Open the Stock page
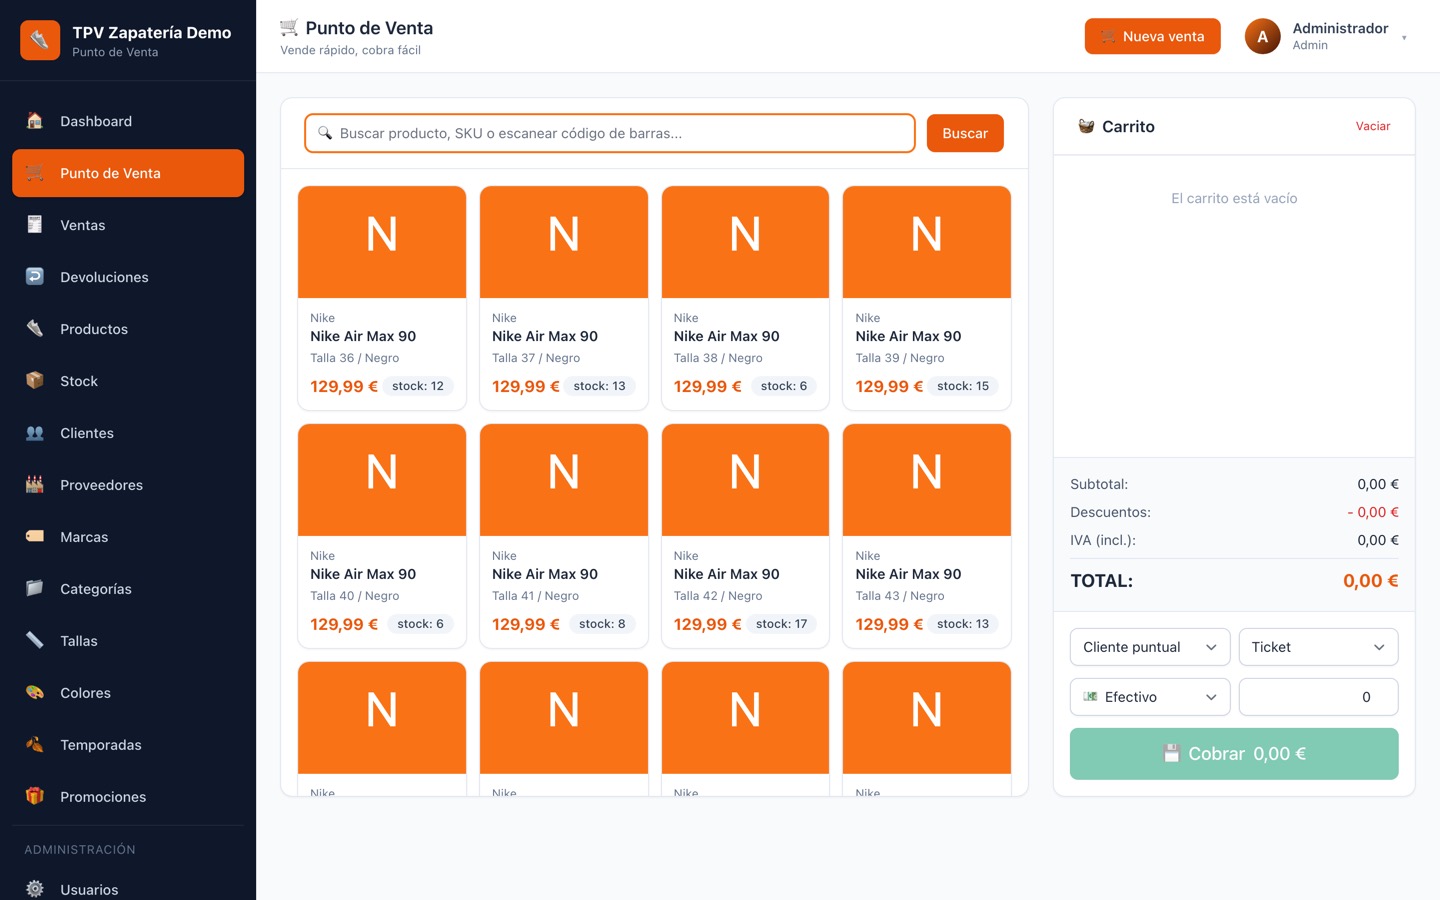This screenshot has height=900, width=1440. [x=128, y=381]
